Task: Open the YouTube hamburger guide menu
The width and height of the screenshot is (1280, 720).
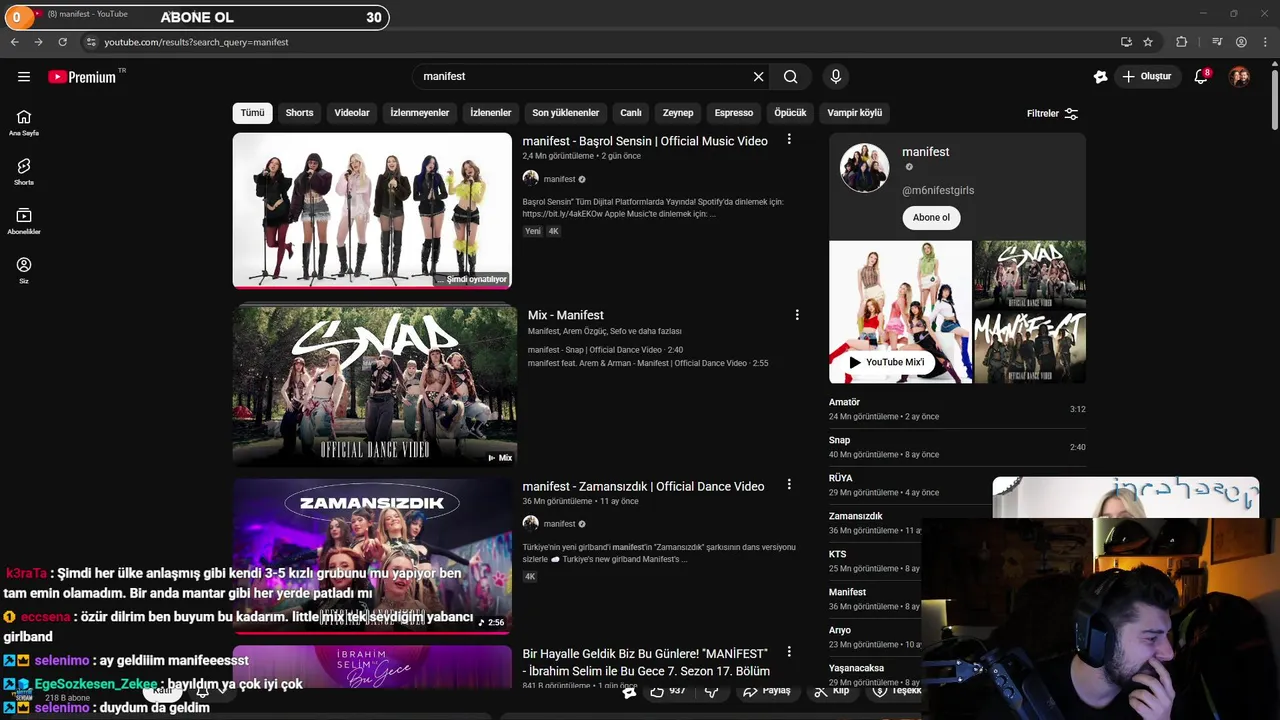Action: click(24, 76)
